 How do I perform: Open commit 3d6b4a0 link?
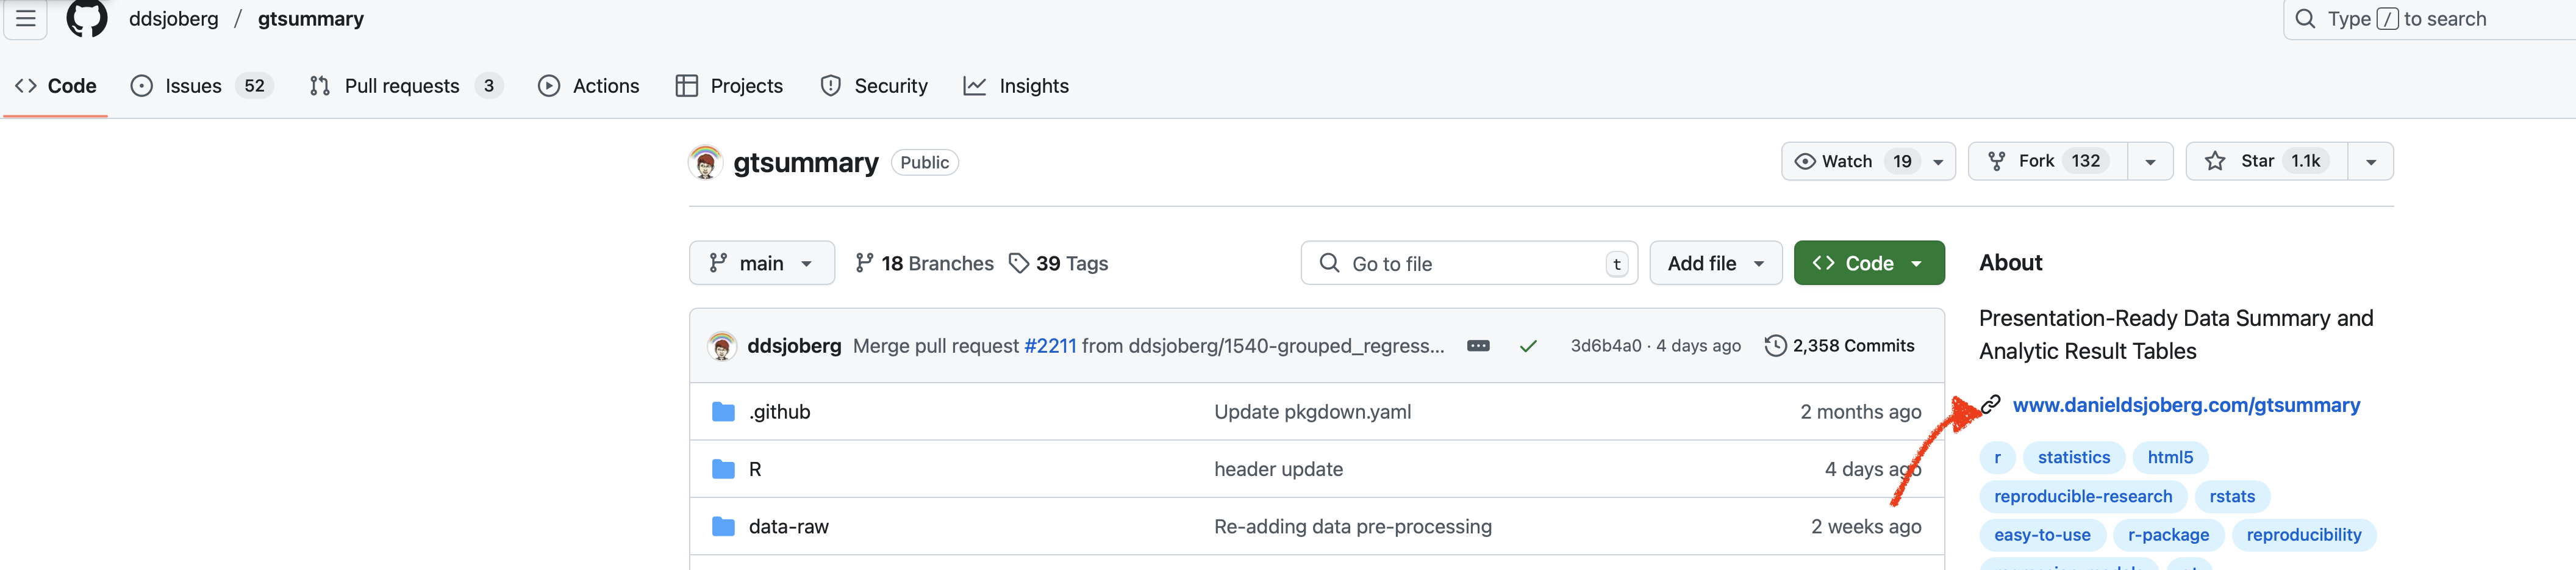[1606, 346]
